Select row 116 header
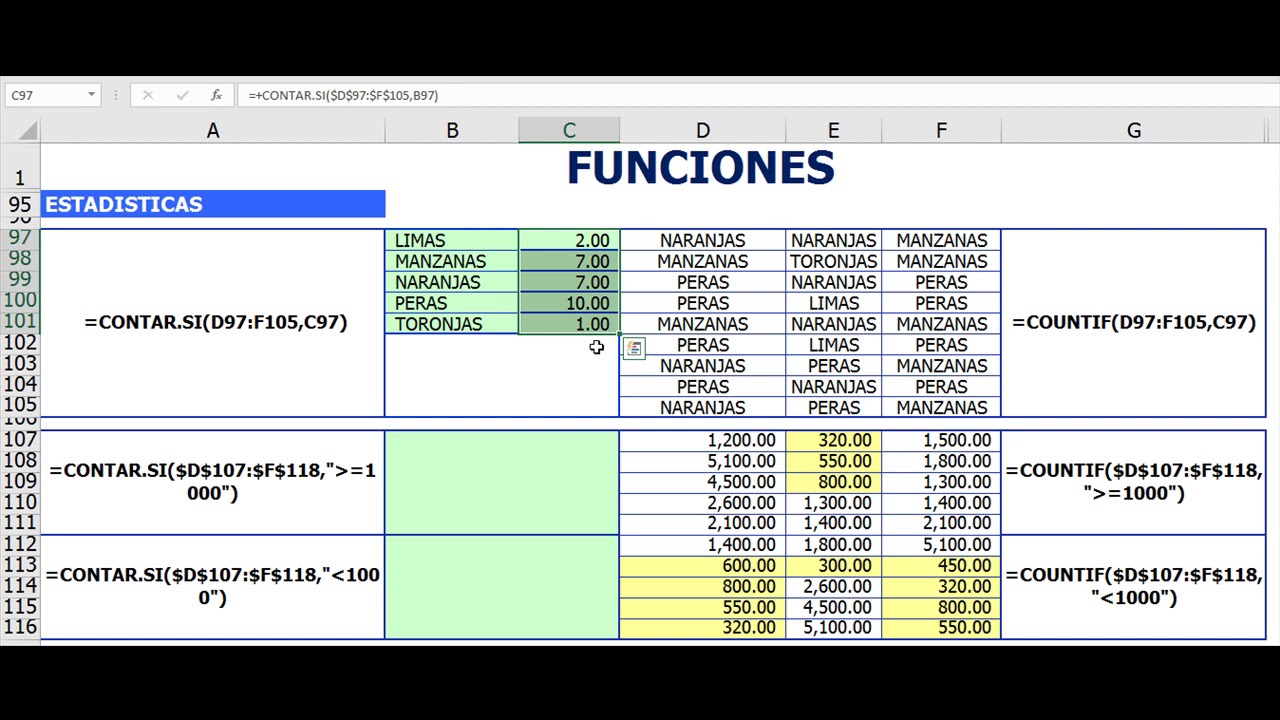1280x720 pixels. point(20,627)
